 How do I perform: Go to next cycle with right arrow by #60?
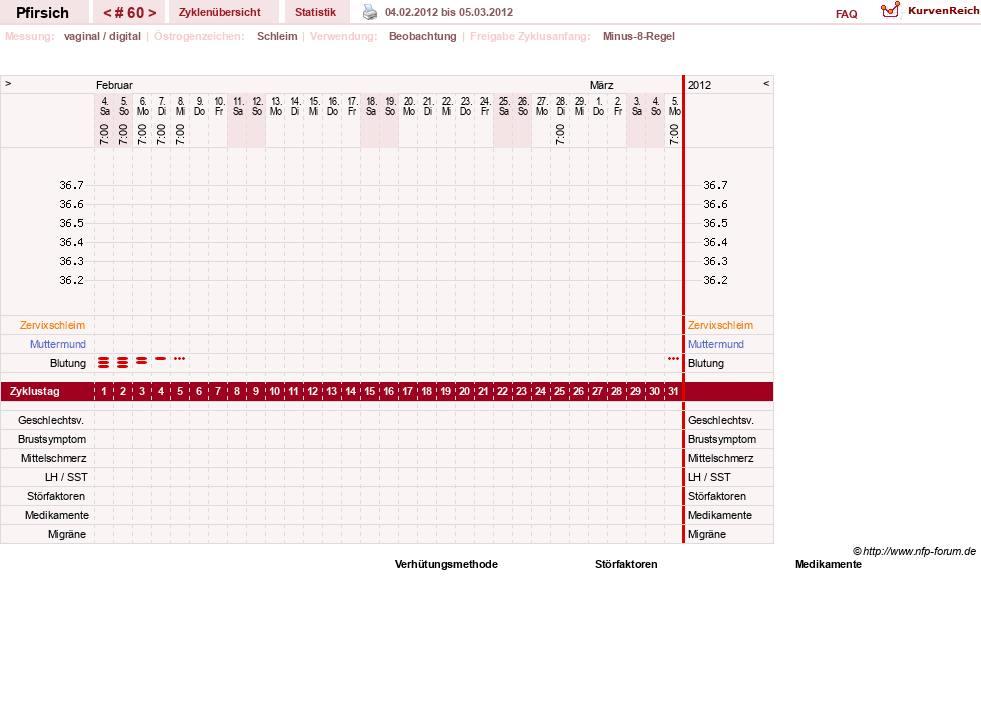[x=152, y=13]
